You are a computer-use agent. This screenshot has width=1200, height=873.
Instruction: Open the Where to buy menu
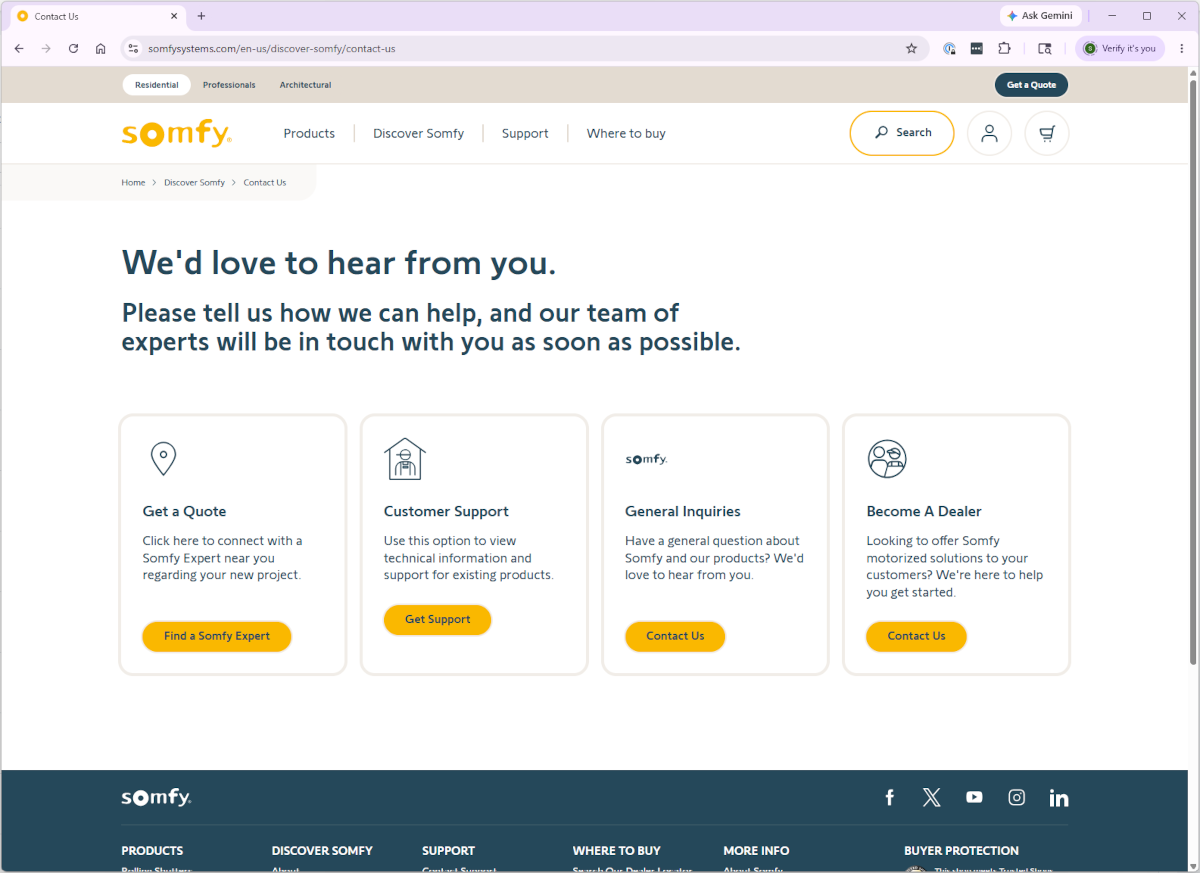tap(626, 133)
